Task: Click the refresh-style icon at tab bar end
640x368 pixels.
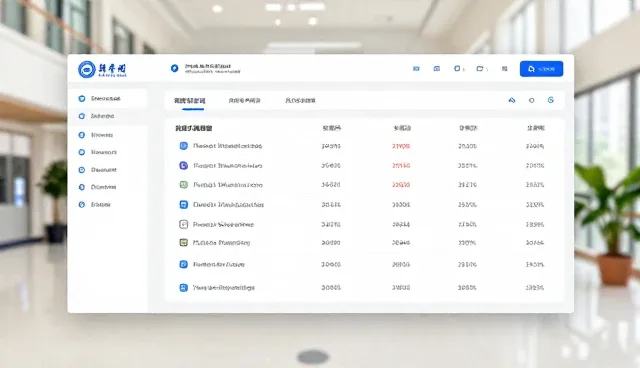Action: [x=551, y=100]
